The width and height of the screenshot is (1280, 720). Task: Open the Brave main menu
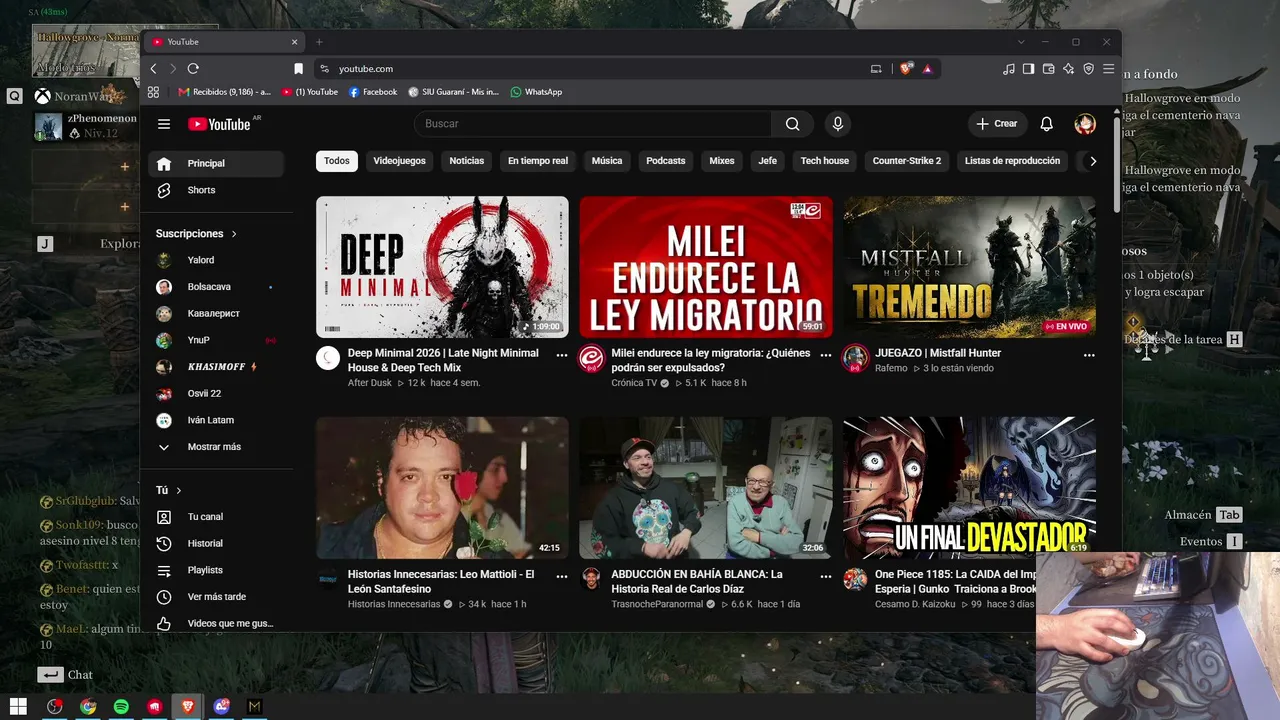(1108, 69)
